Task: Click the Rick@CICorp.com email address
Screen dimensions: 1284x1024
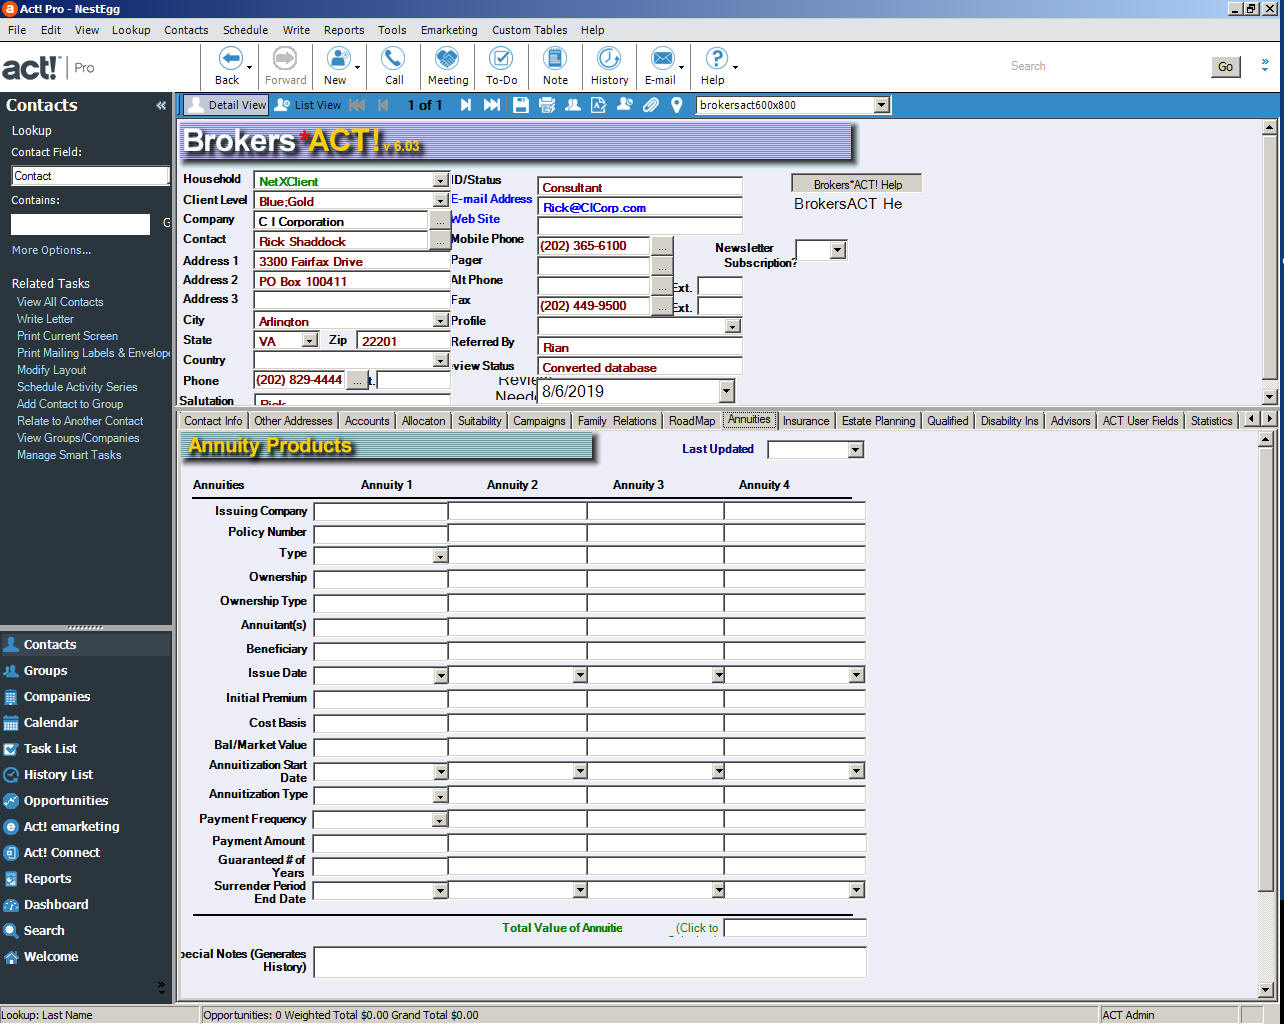Action: point(595,208)
